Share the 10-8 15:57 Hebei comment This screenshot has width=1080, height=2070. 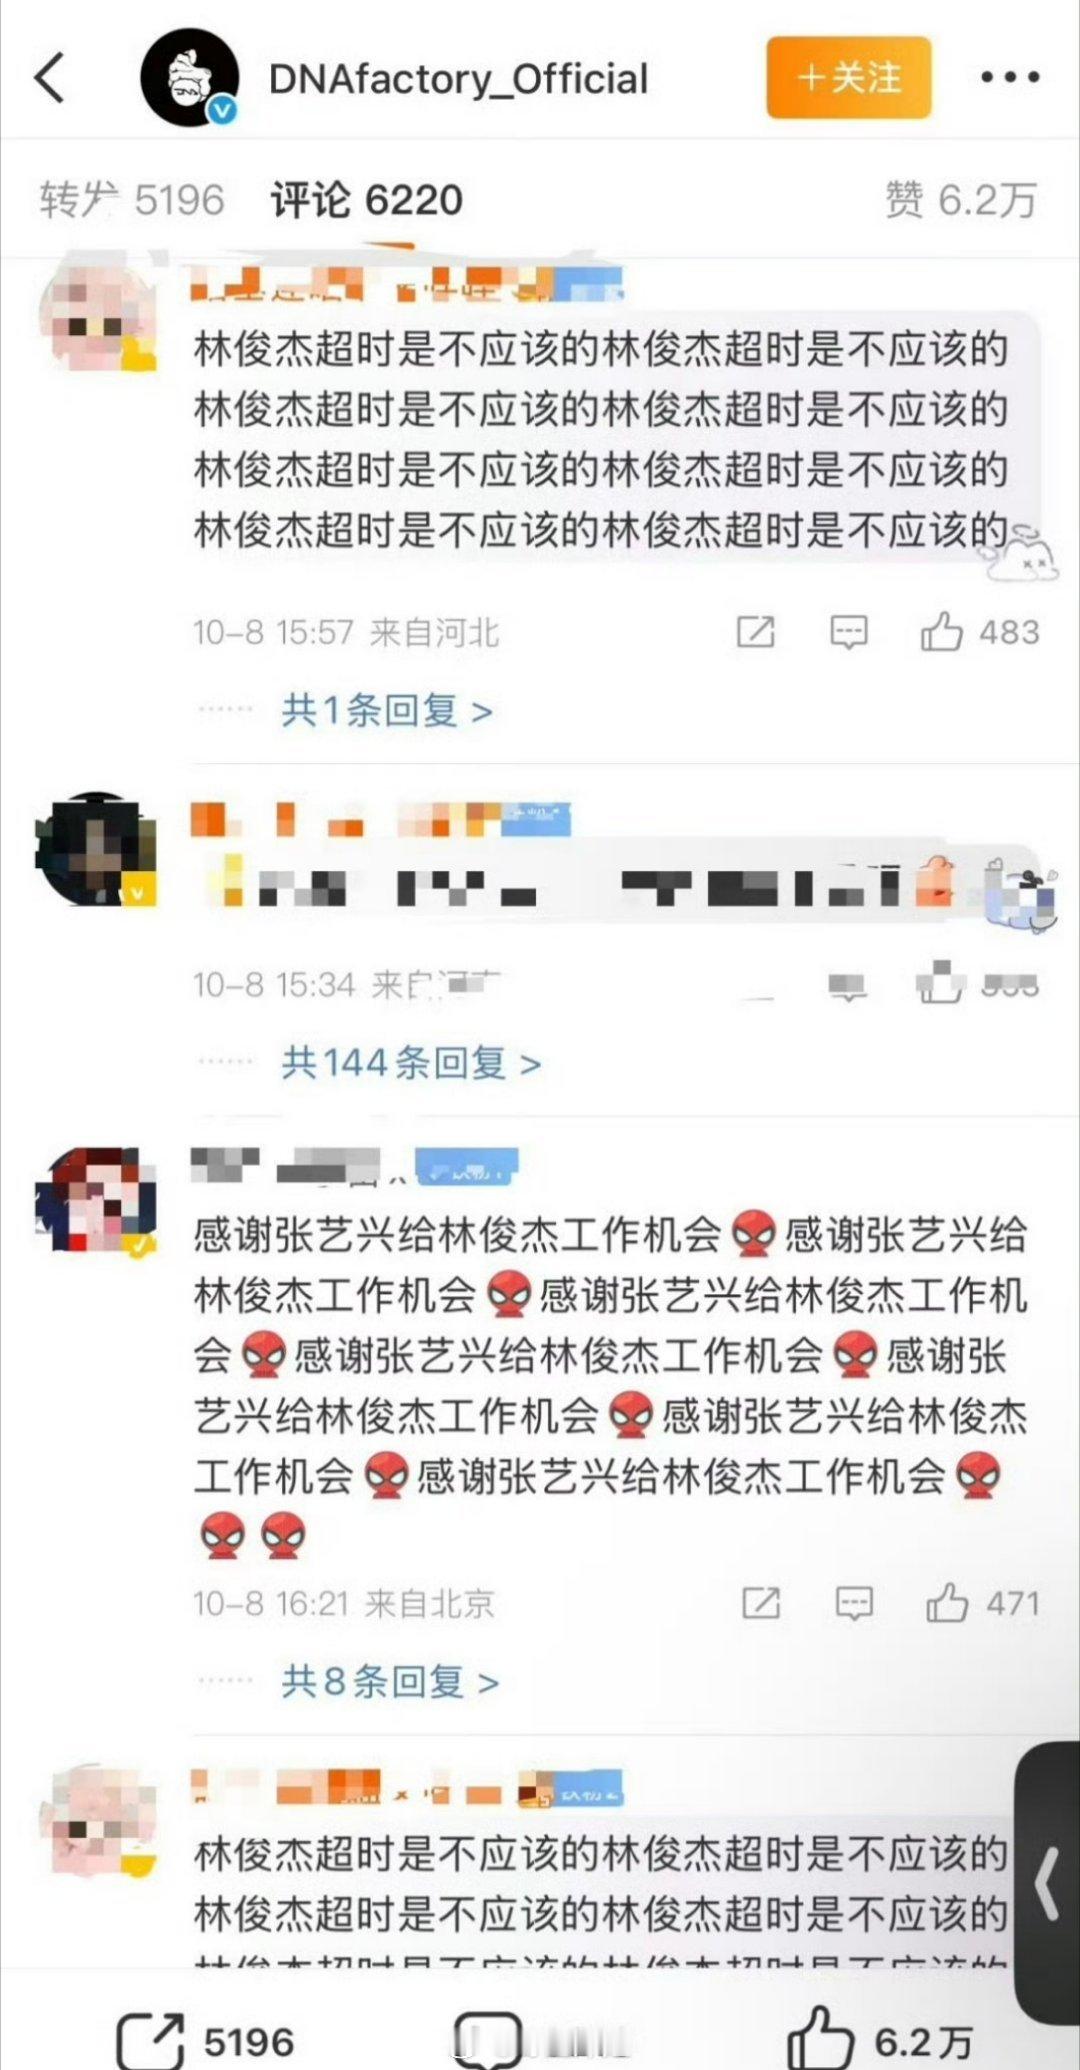click(x=755, y=632)
